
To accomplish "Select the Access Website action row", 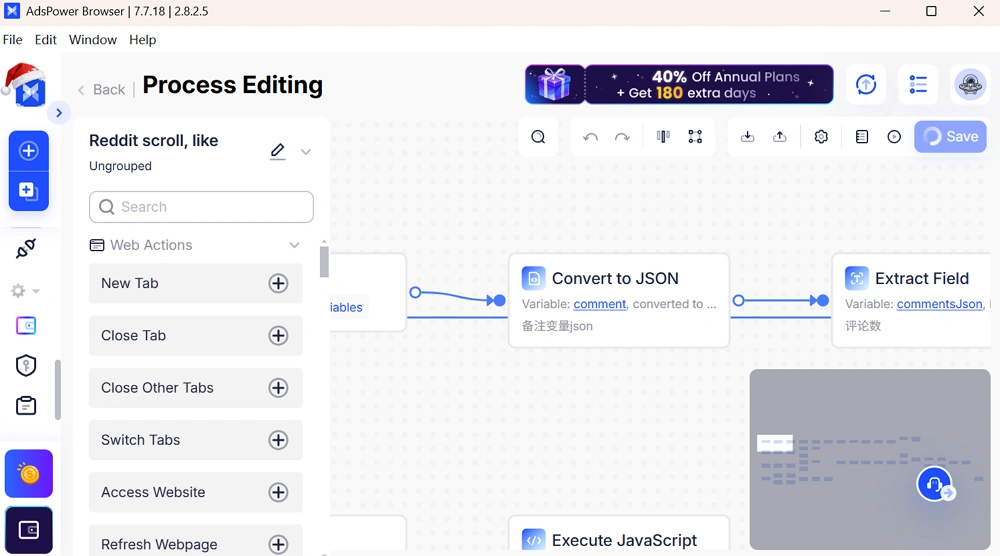I will (x=196, y=492).
